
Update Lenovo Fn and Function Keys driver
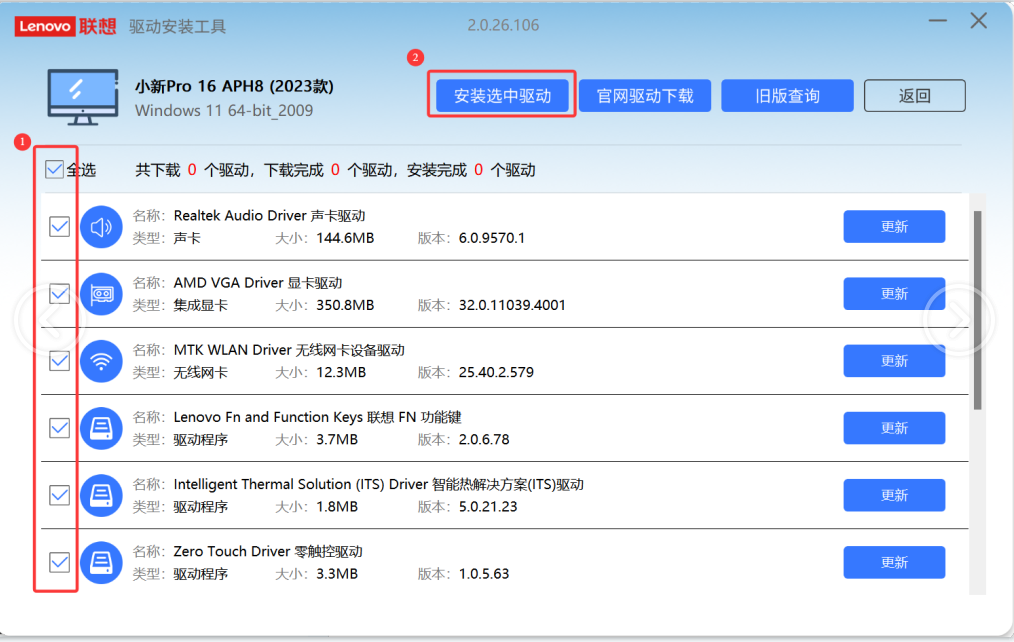tap(894, 429)
